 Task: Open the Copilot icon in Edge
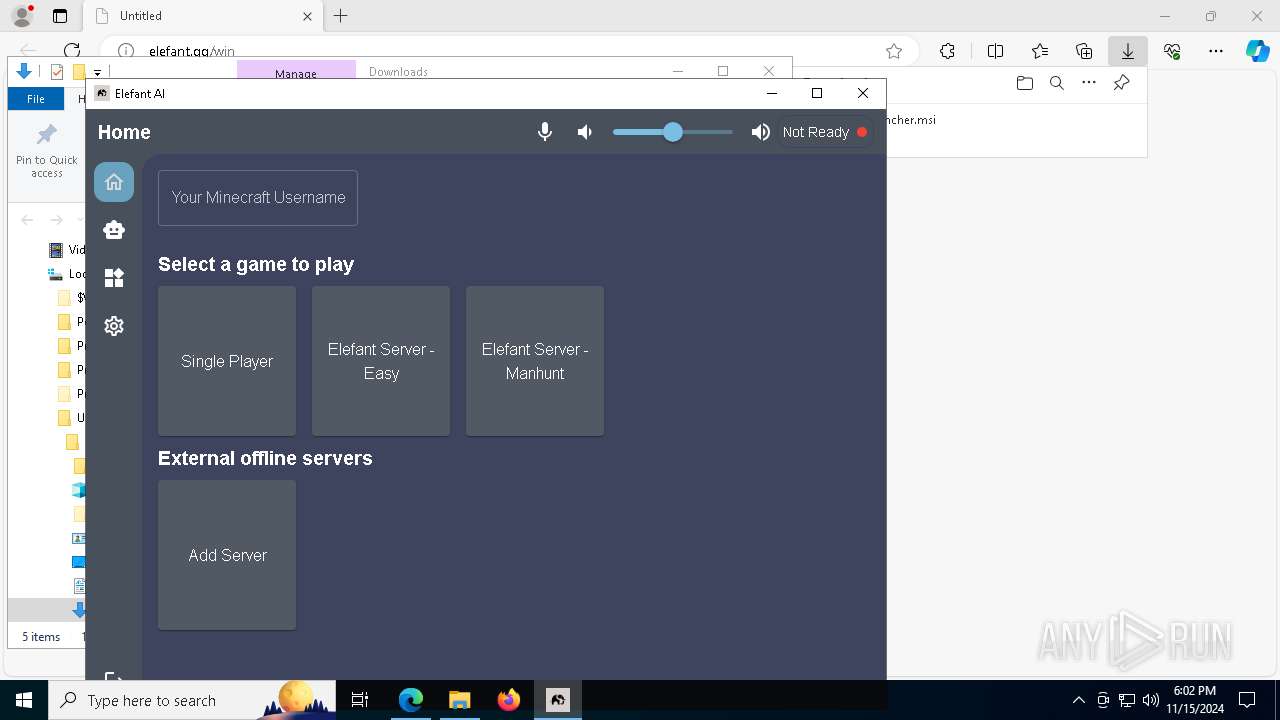(1258, 51)
